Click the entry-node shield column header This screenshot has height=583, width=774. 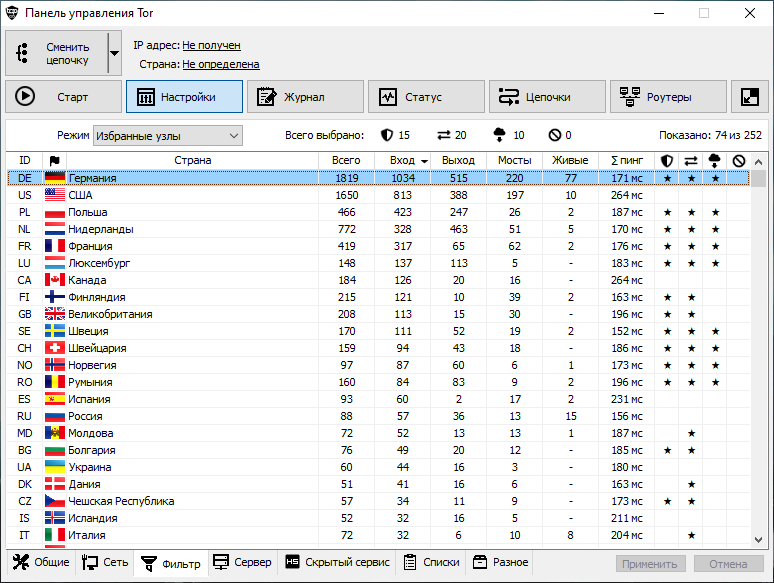pos(667,160)
